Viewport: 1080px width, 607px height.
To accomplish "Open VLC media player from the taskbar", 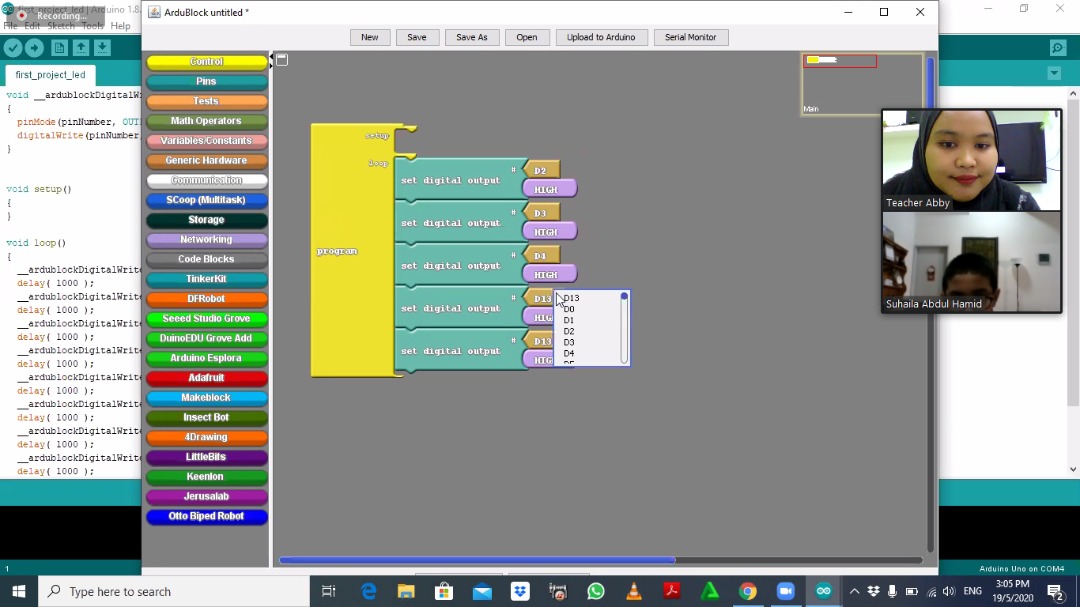I will coord(634,591).
